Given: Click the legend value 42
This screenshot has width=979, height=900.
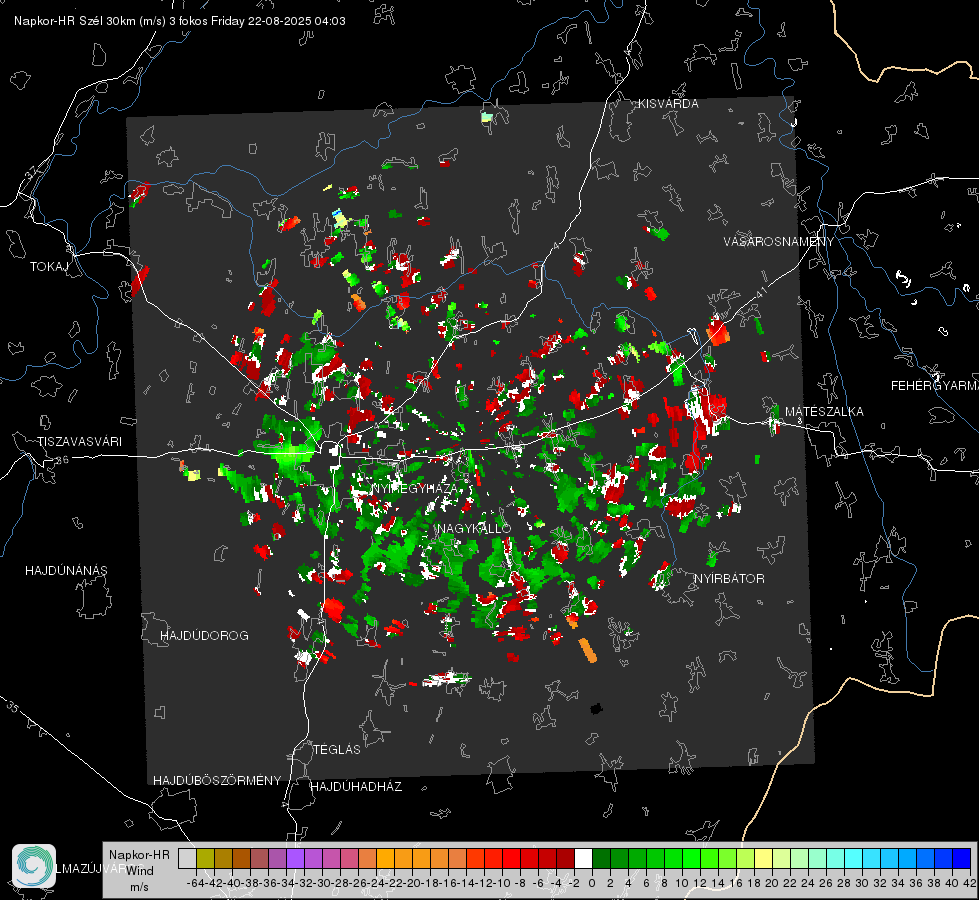Looking at the screenshot, I should [969, 883].
